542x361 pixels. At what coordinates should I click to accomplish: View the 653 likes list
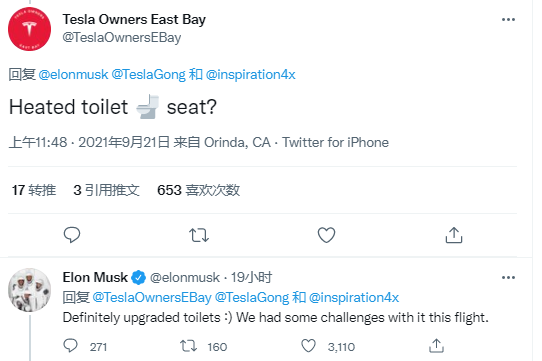(x=198, y=190)
